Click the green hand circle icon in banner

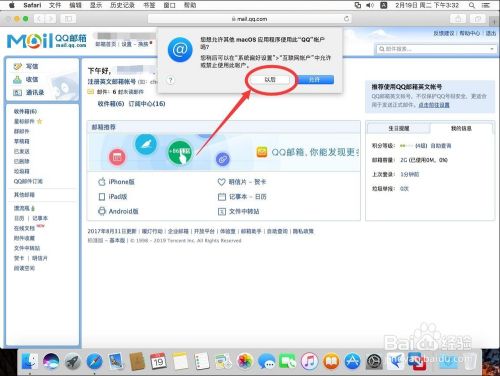[180, 153]
